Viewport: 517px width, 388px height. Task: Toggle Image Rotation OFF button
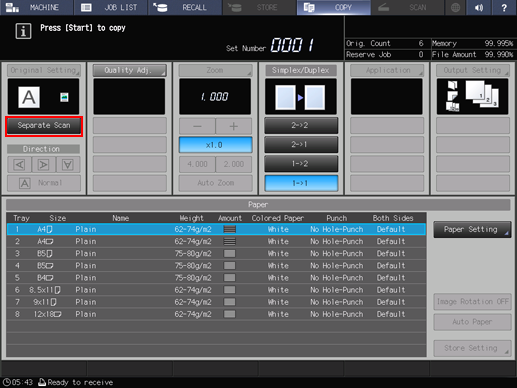coord(472,302)
